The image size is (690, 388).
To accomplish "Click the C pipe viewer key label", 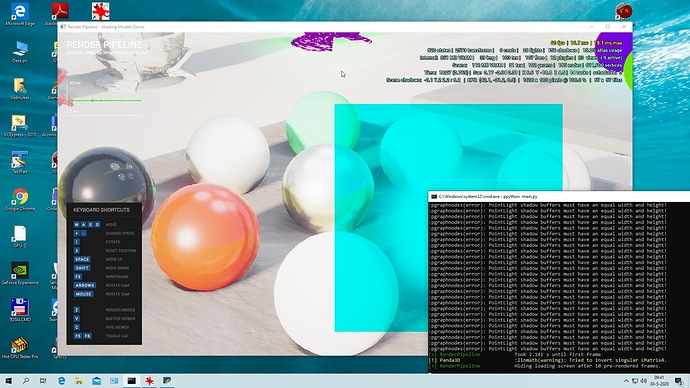I will click(x=77, y=327).
